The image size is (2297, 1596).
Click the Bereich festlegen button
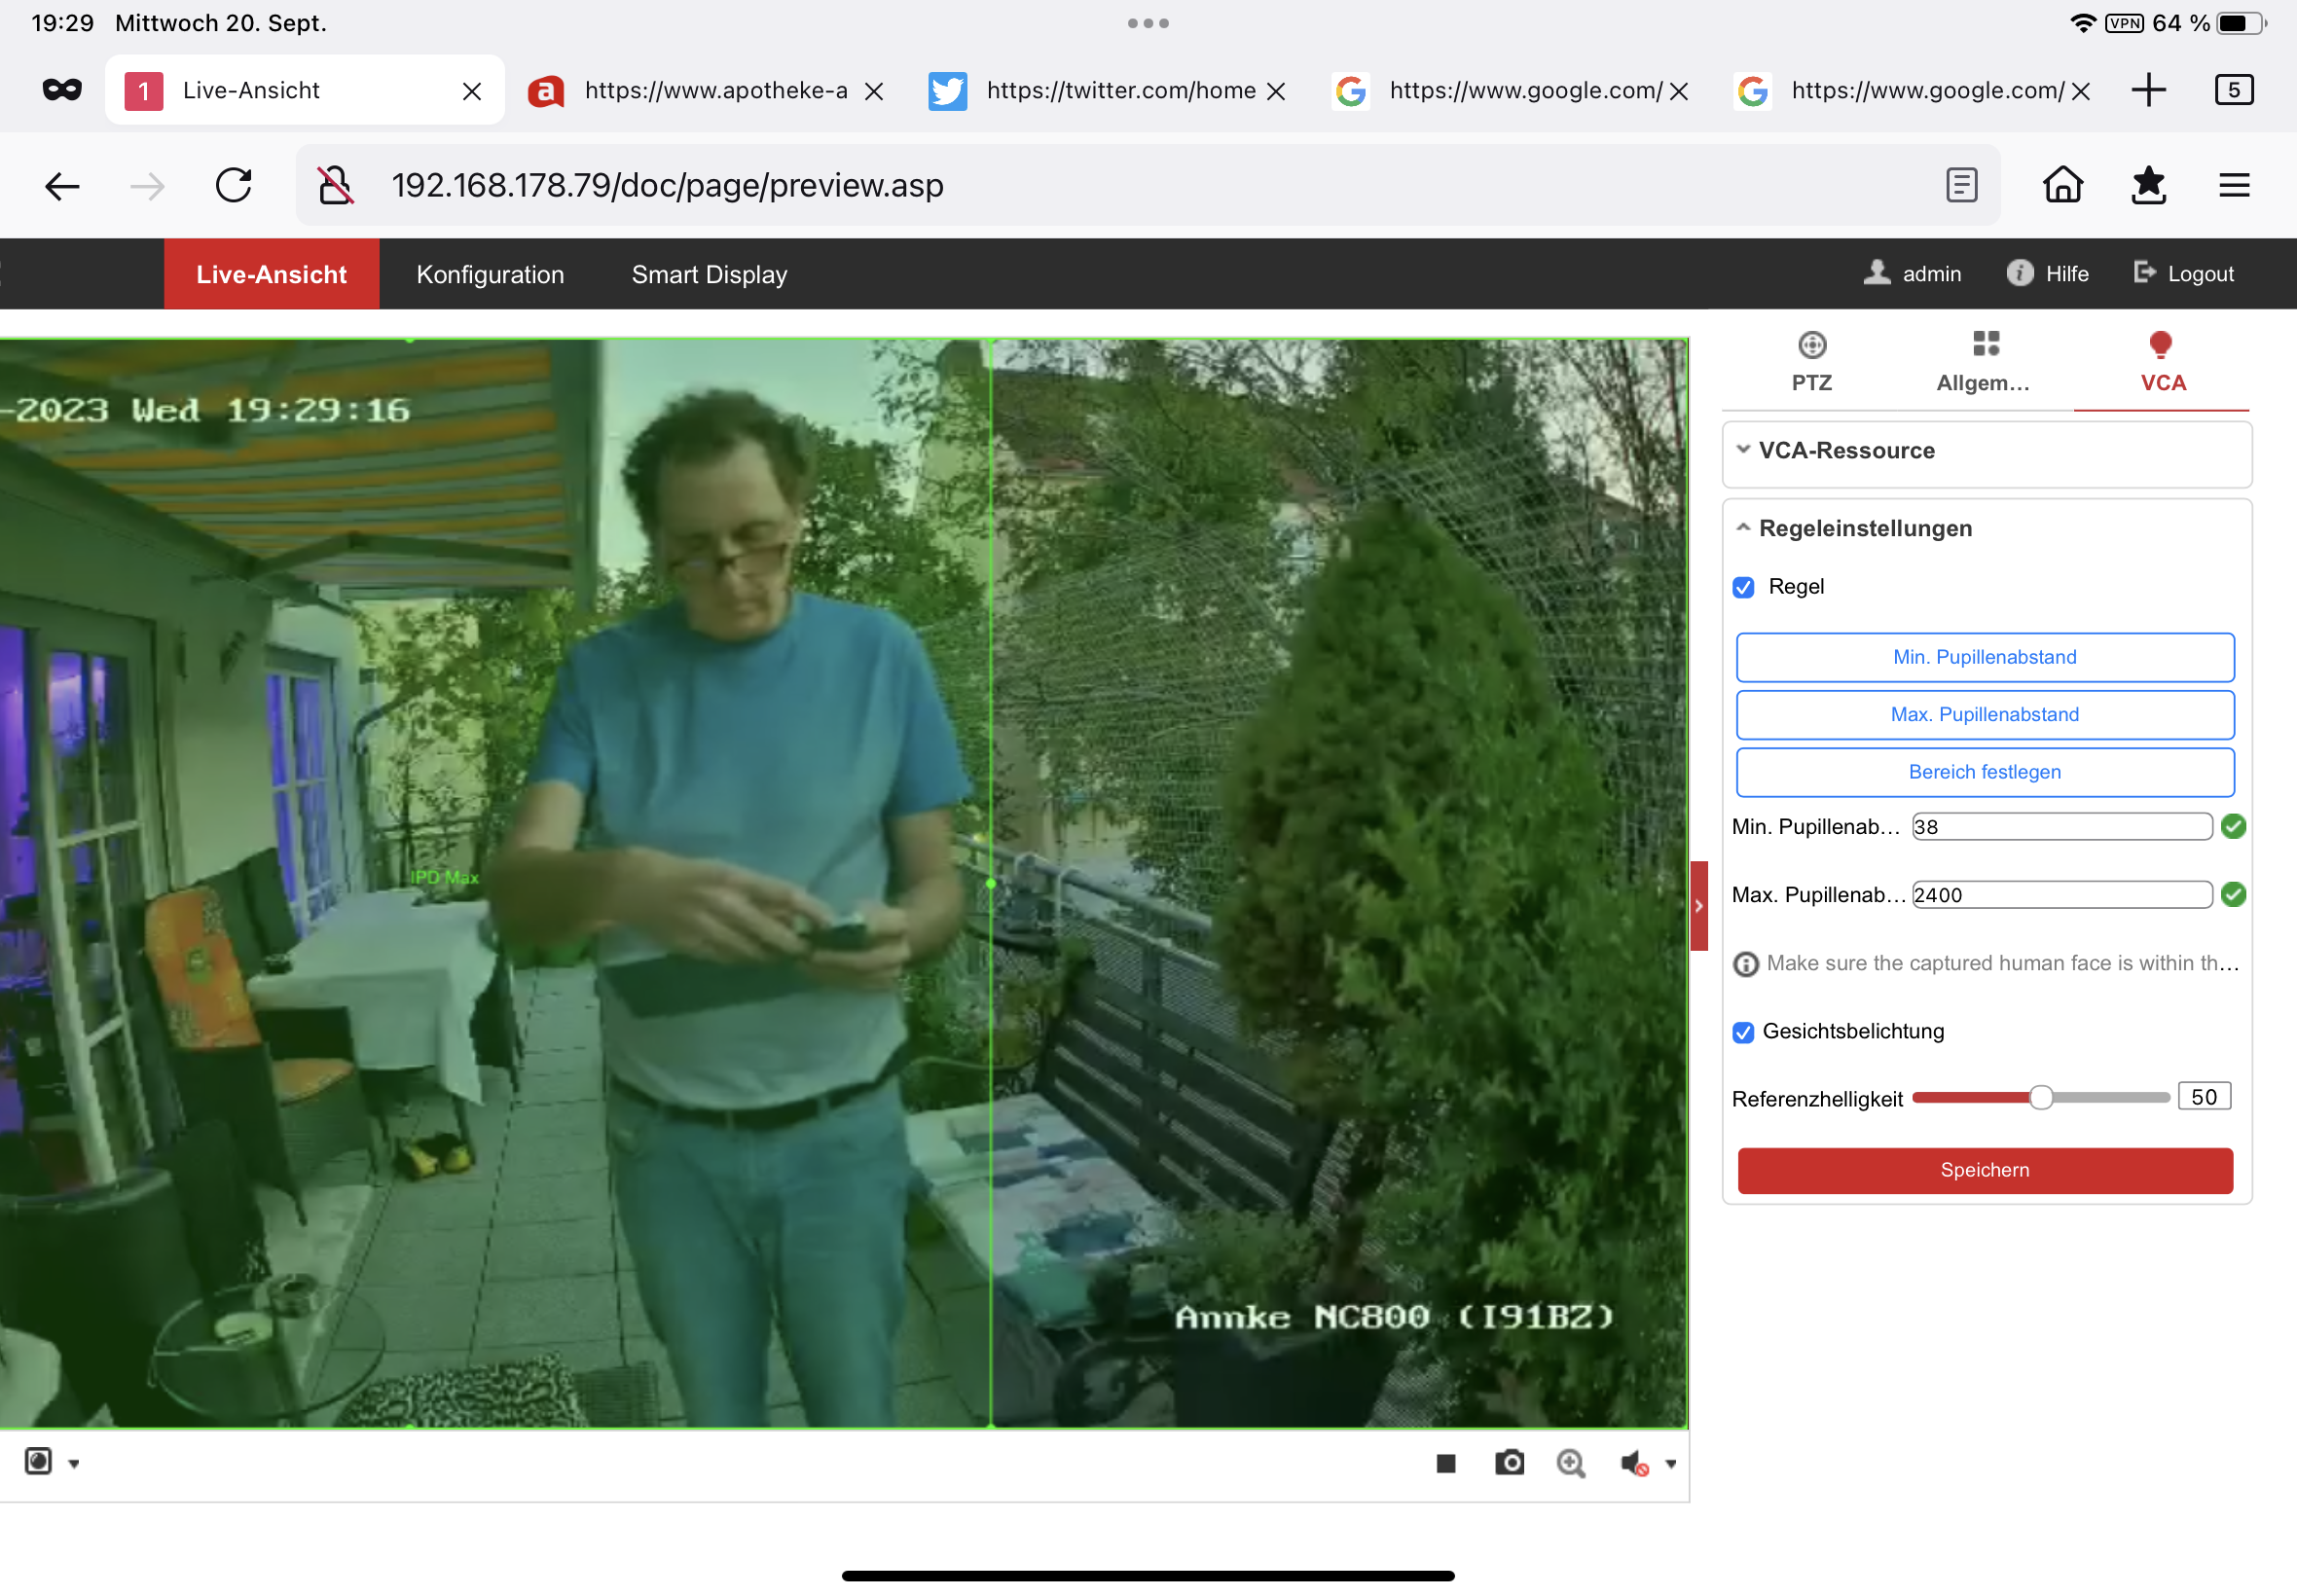coord(1984,772)
